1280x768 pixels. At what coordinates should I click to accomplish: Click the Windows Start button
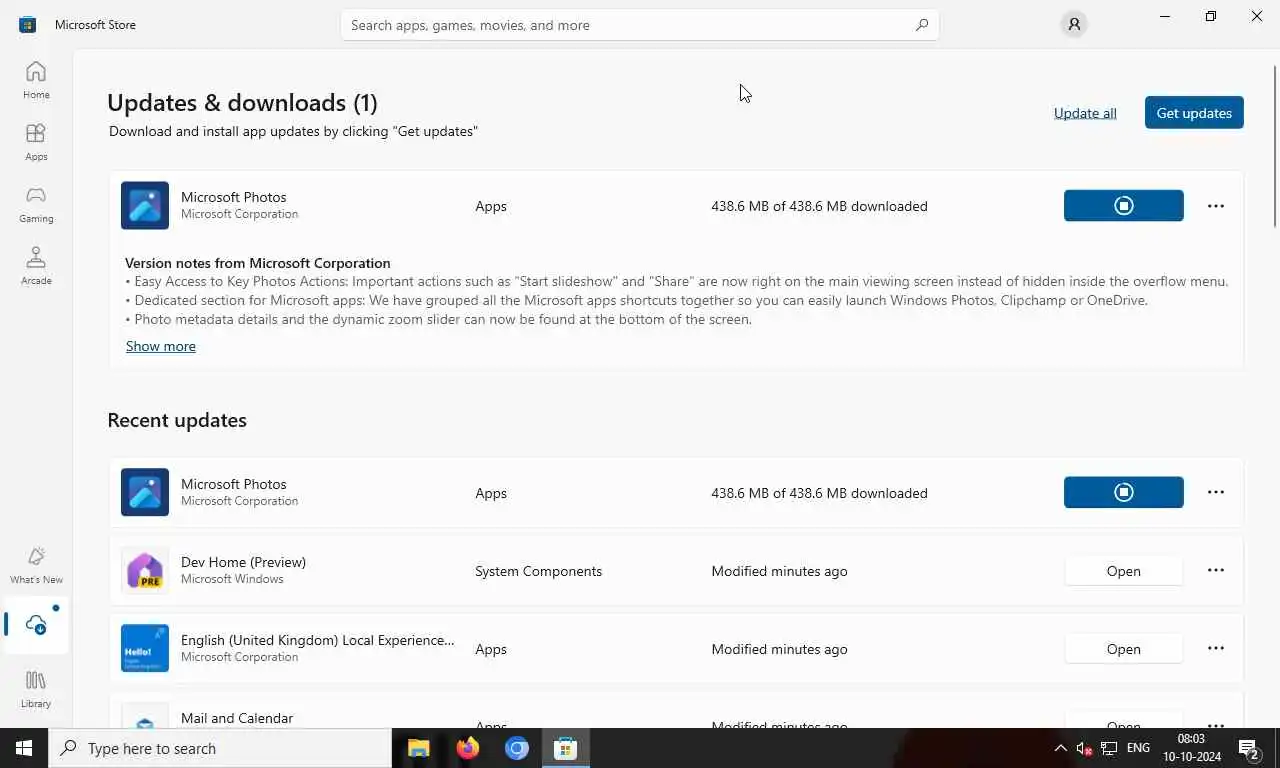[24, 748]
